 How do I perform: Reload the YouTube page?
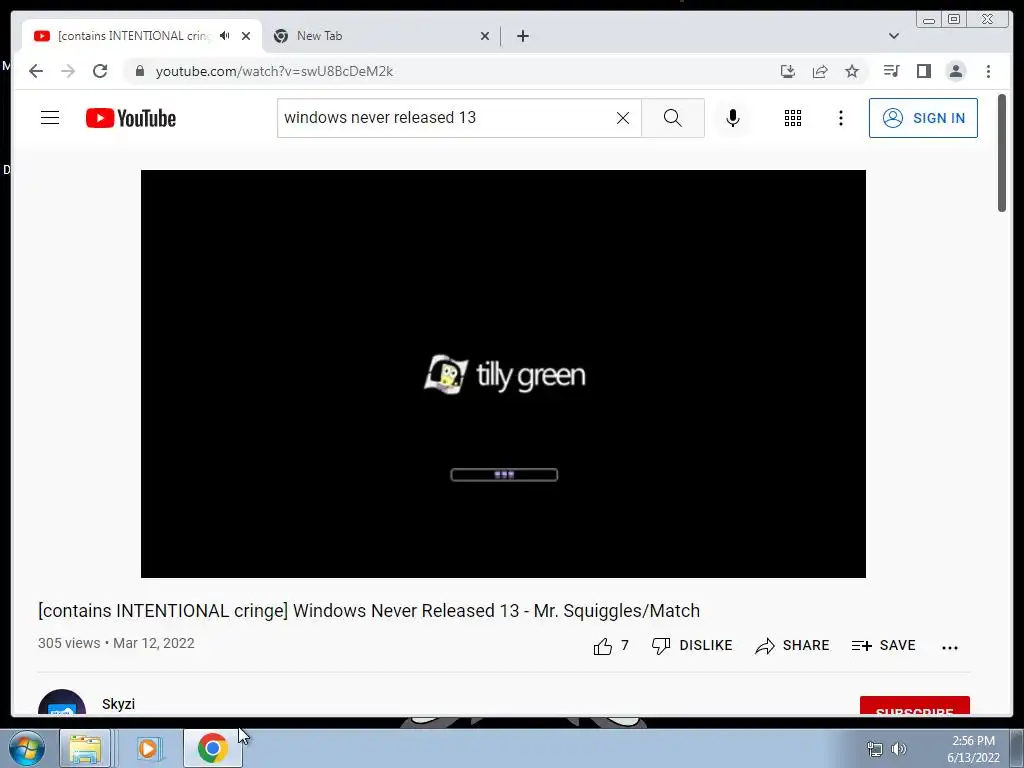[100, 71]
